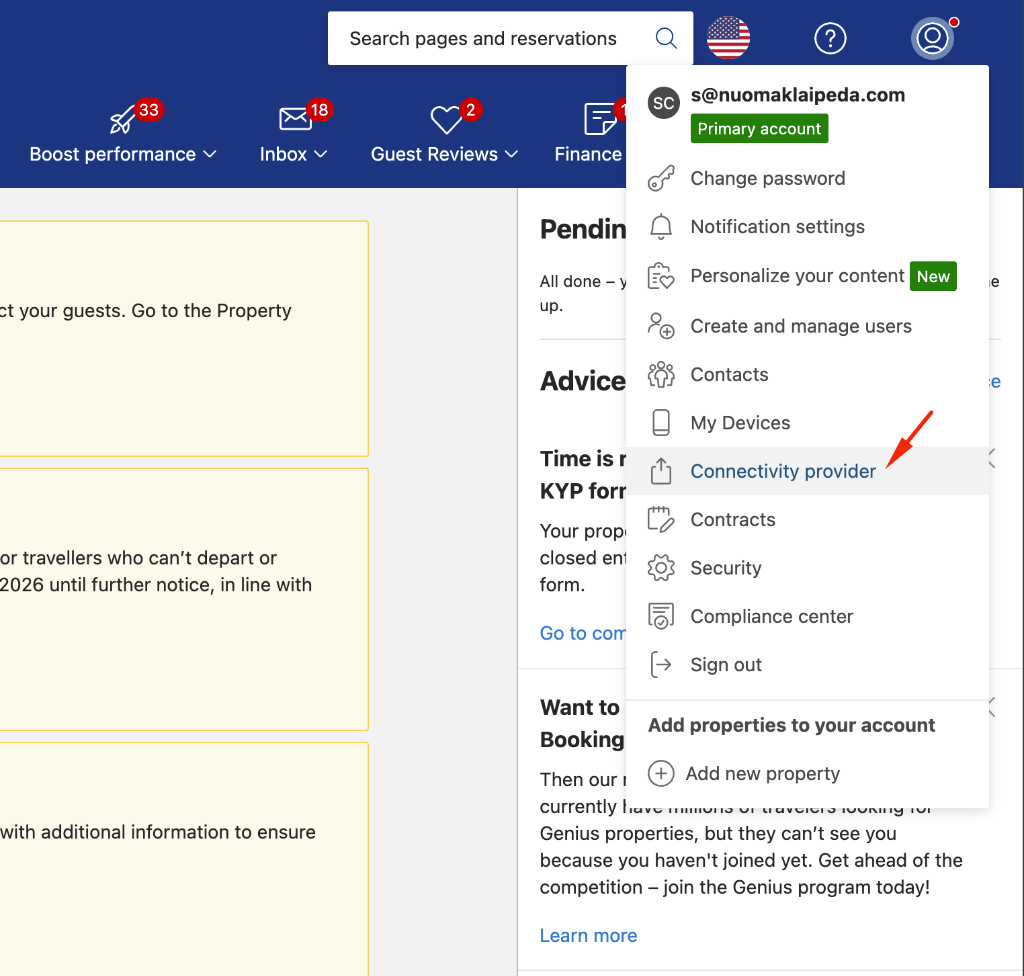Open the US flag language selector
1024x976 pixels.
click(728, 39)
